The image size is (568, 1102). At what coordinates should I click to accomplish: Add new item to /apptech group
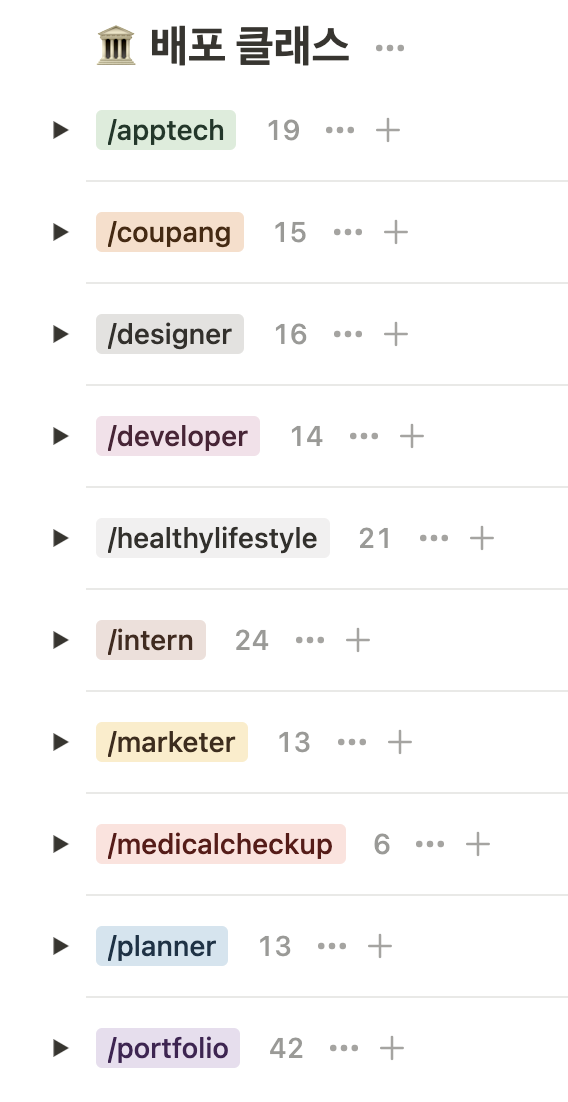pyautogui.click(x=388, y=130)
